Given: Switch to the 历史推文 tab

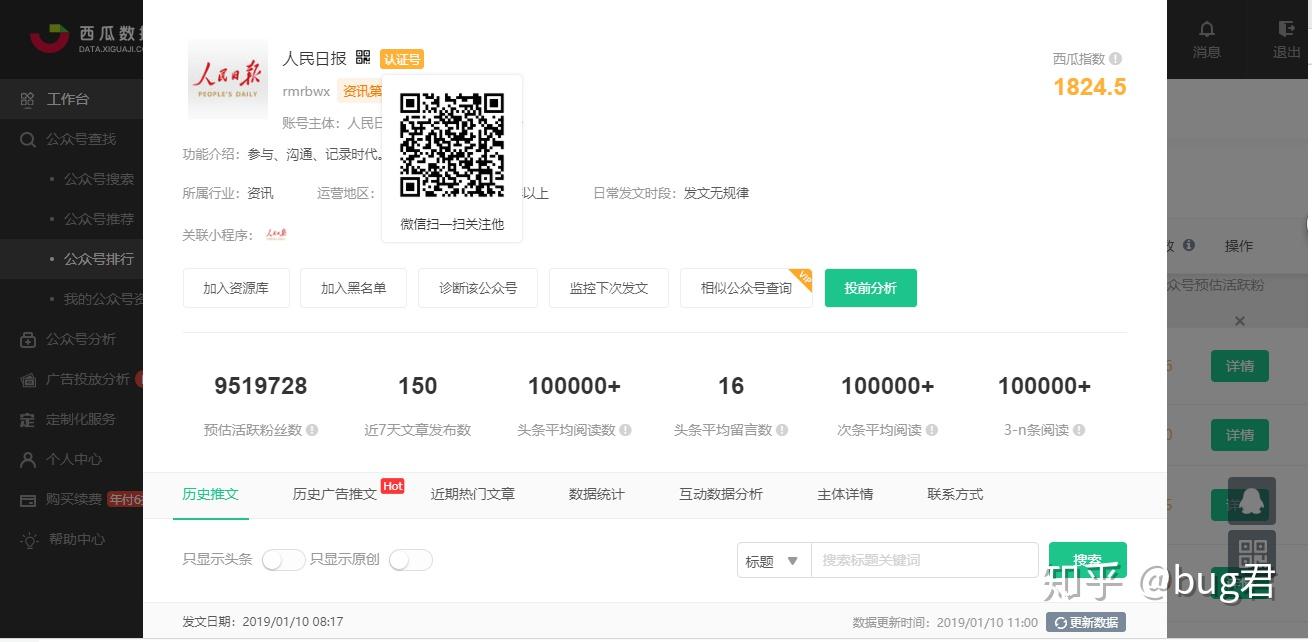Looking at the screenshot, I should [x=210, y=494].
